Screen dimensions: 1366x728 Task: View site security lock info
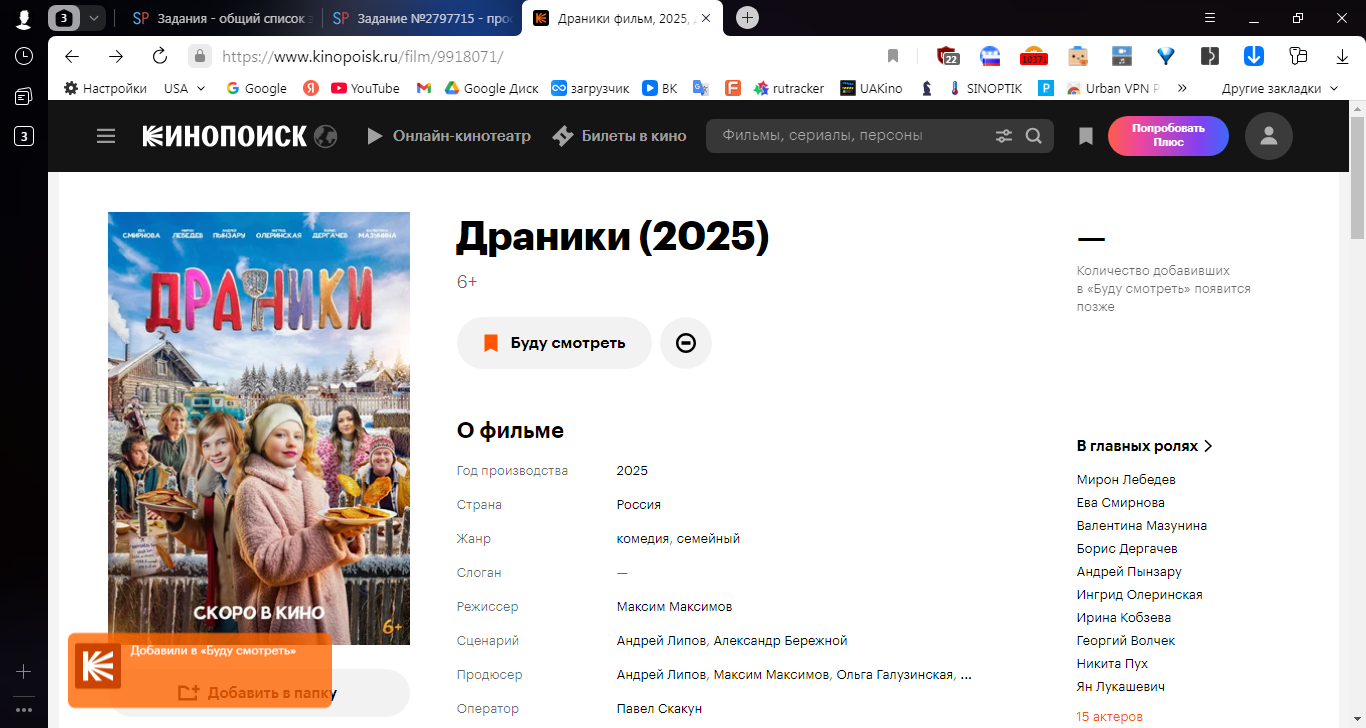pos(200,56)
